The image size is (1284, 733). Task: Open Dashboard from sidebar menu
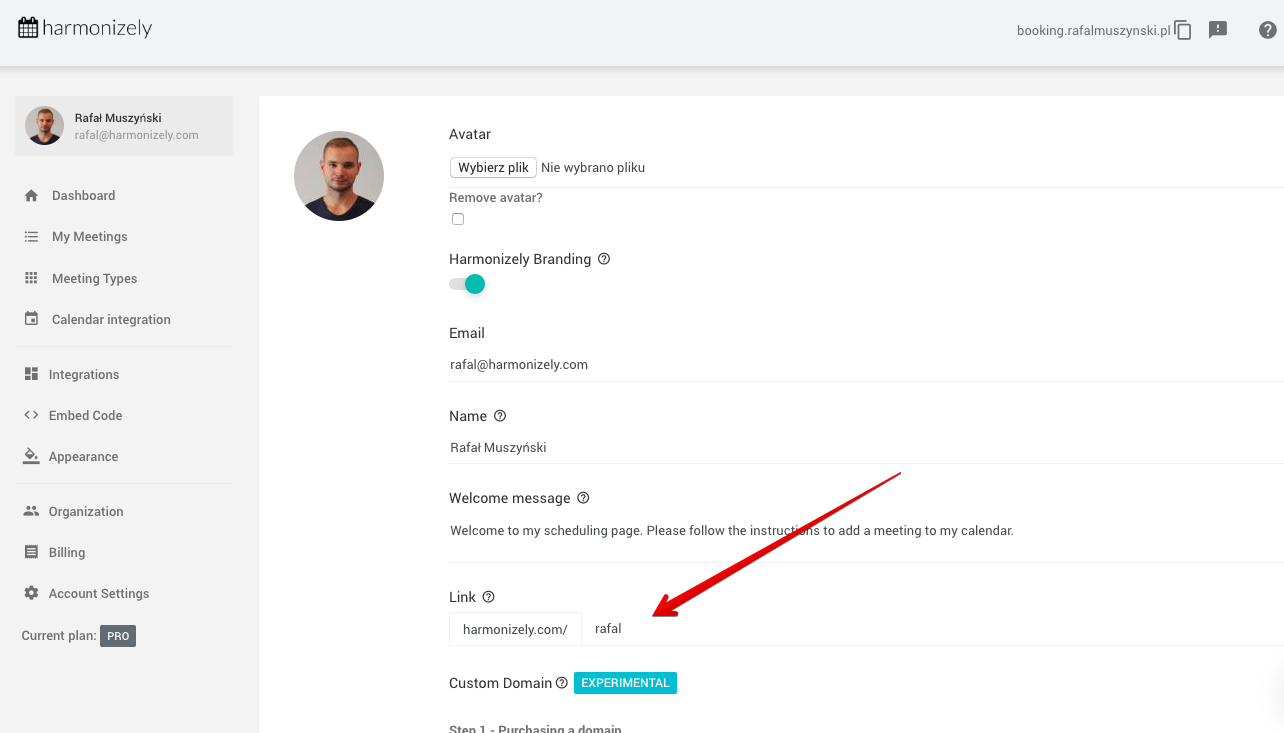[83, 196]
